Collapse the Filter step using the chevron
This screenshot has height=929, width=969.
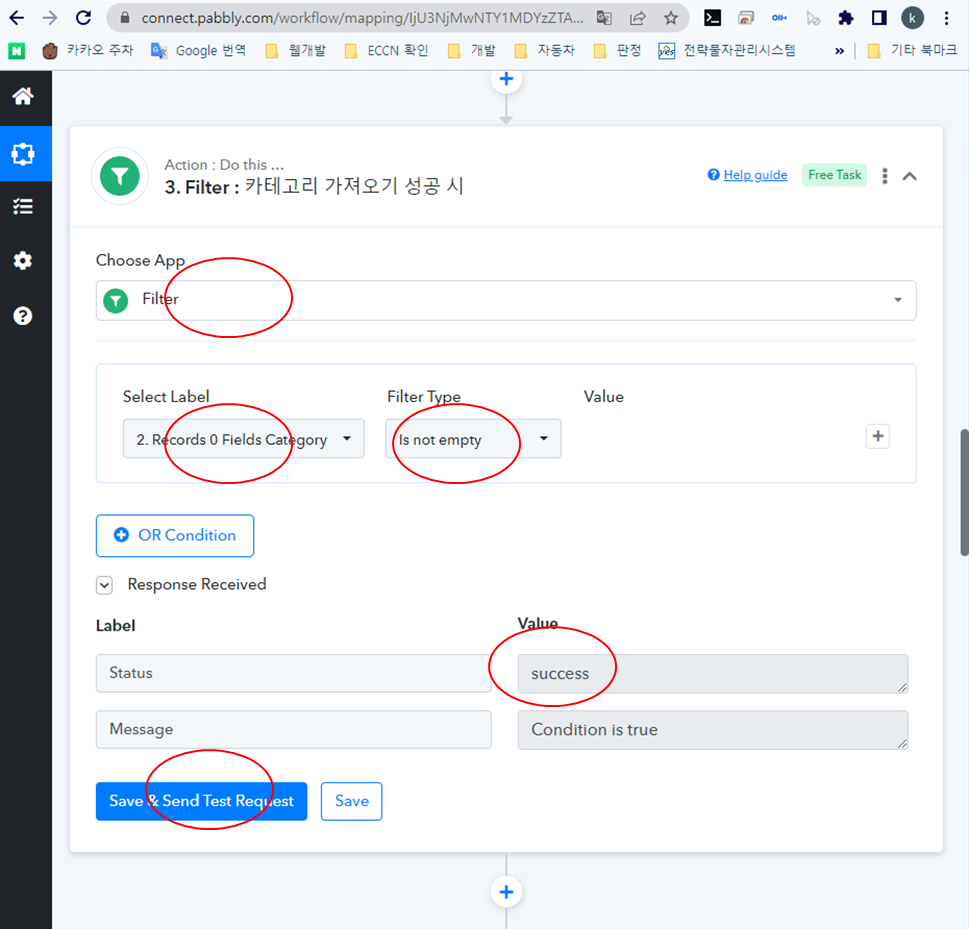click(910, 176)
